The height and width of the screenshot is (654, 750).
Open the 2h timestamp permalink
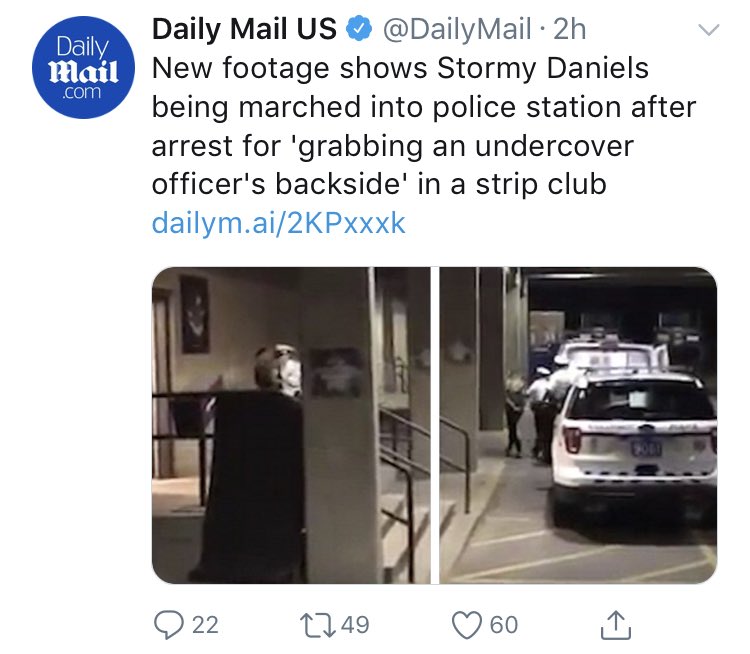[569, 29]
